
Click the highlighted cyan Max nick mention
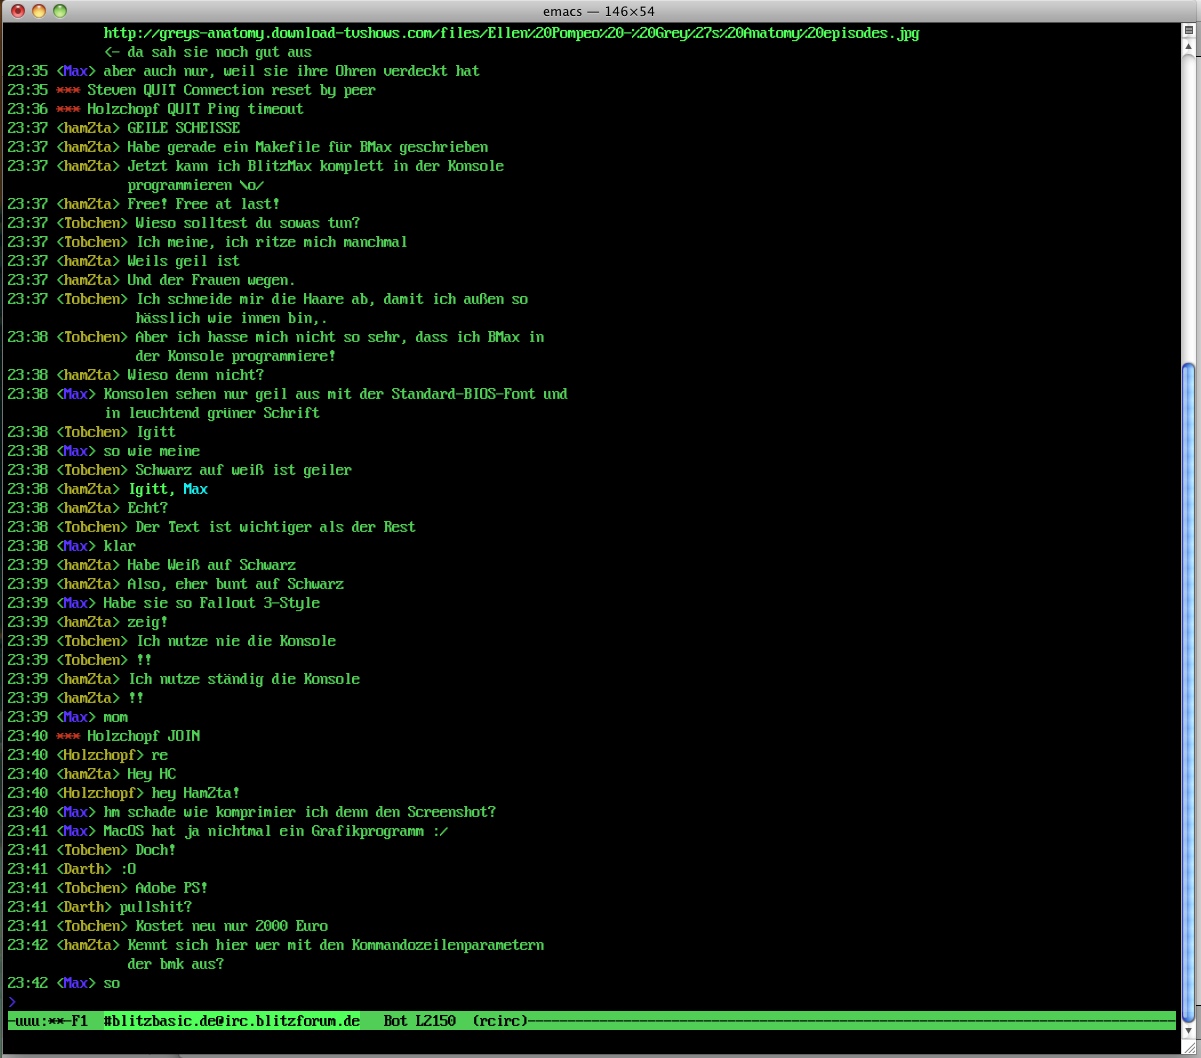(195, 489)
